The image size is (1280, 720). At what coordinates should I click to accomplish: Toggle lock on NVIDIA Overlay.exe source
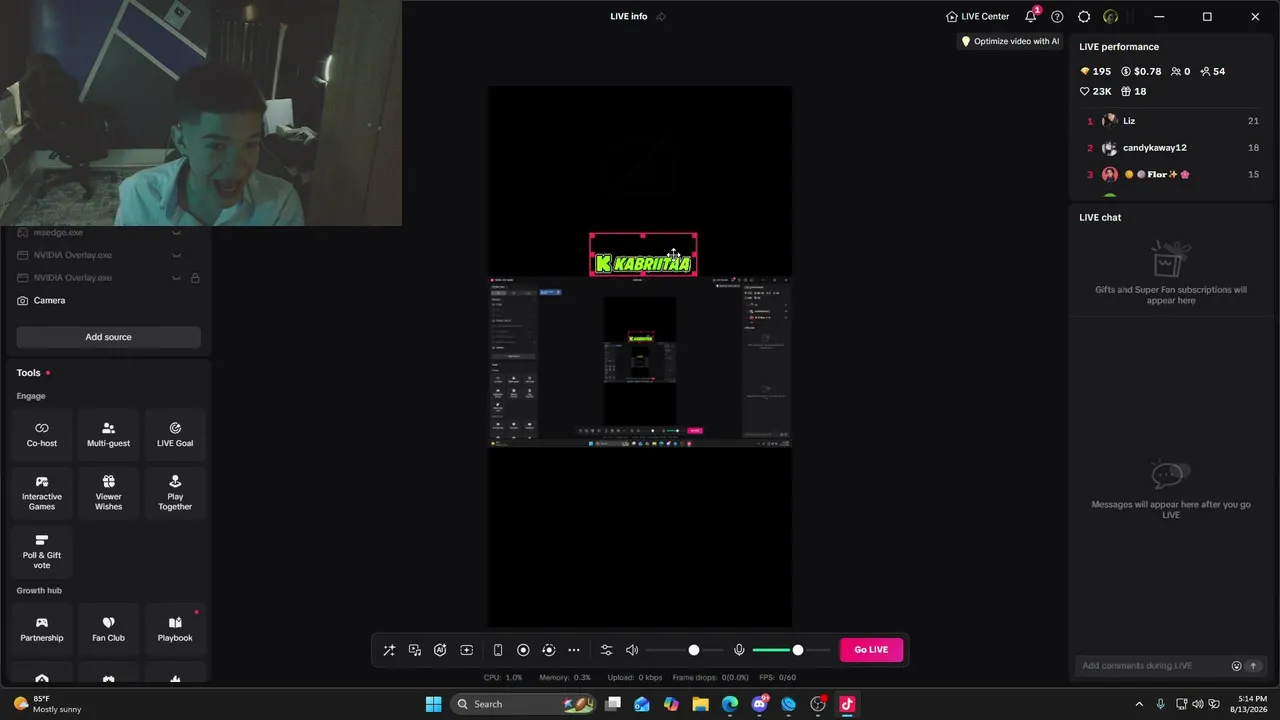coord(195,278)
